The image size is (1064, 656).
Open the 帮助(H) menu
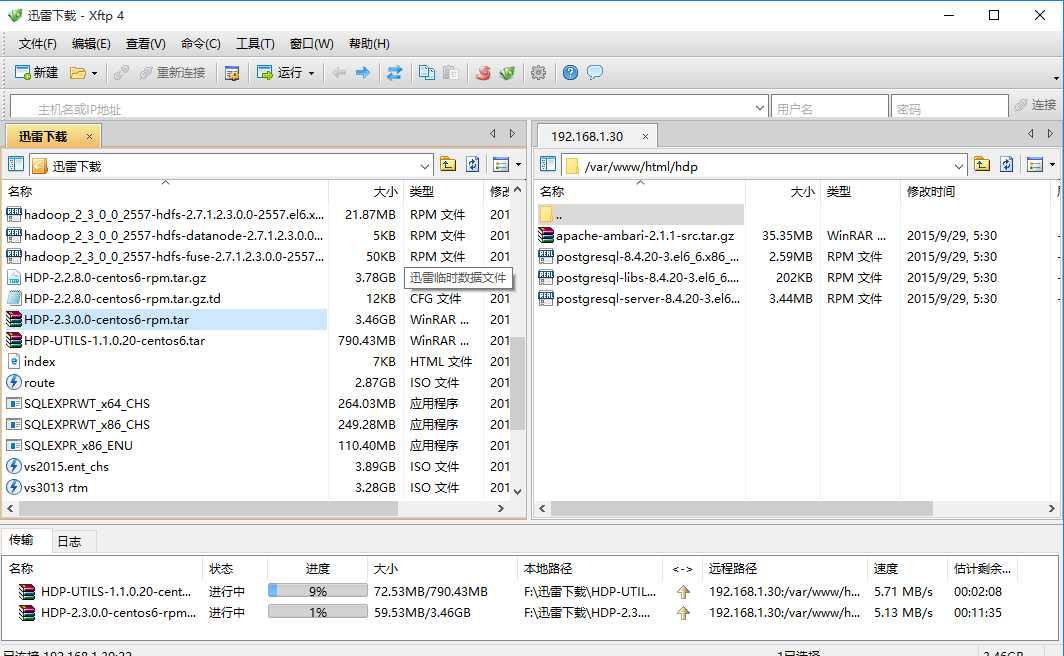(369, 43)
